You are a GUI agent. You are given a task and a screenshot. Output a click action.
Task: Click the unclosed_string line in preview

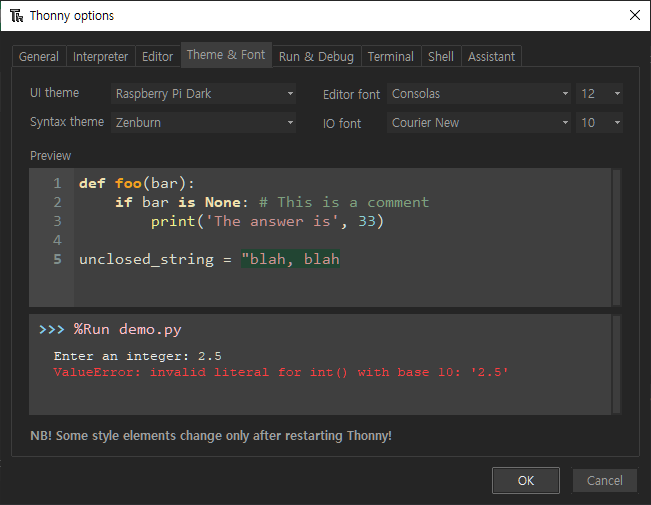coord(209,259)
